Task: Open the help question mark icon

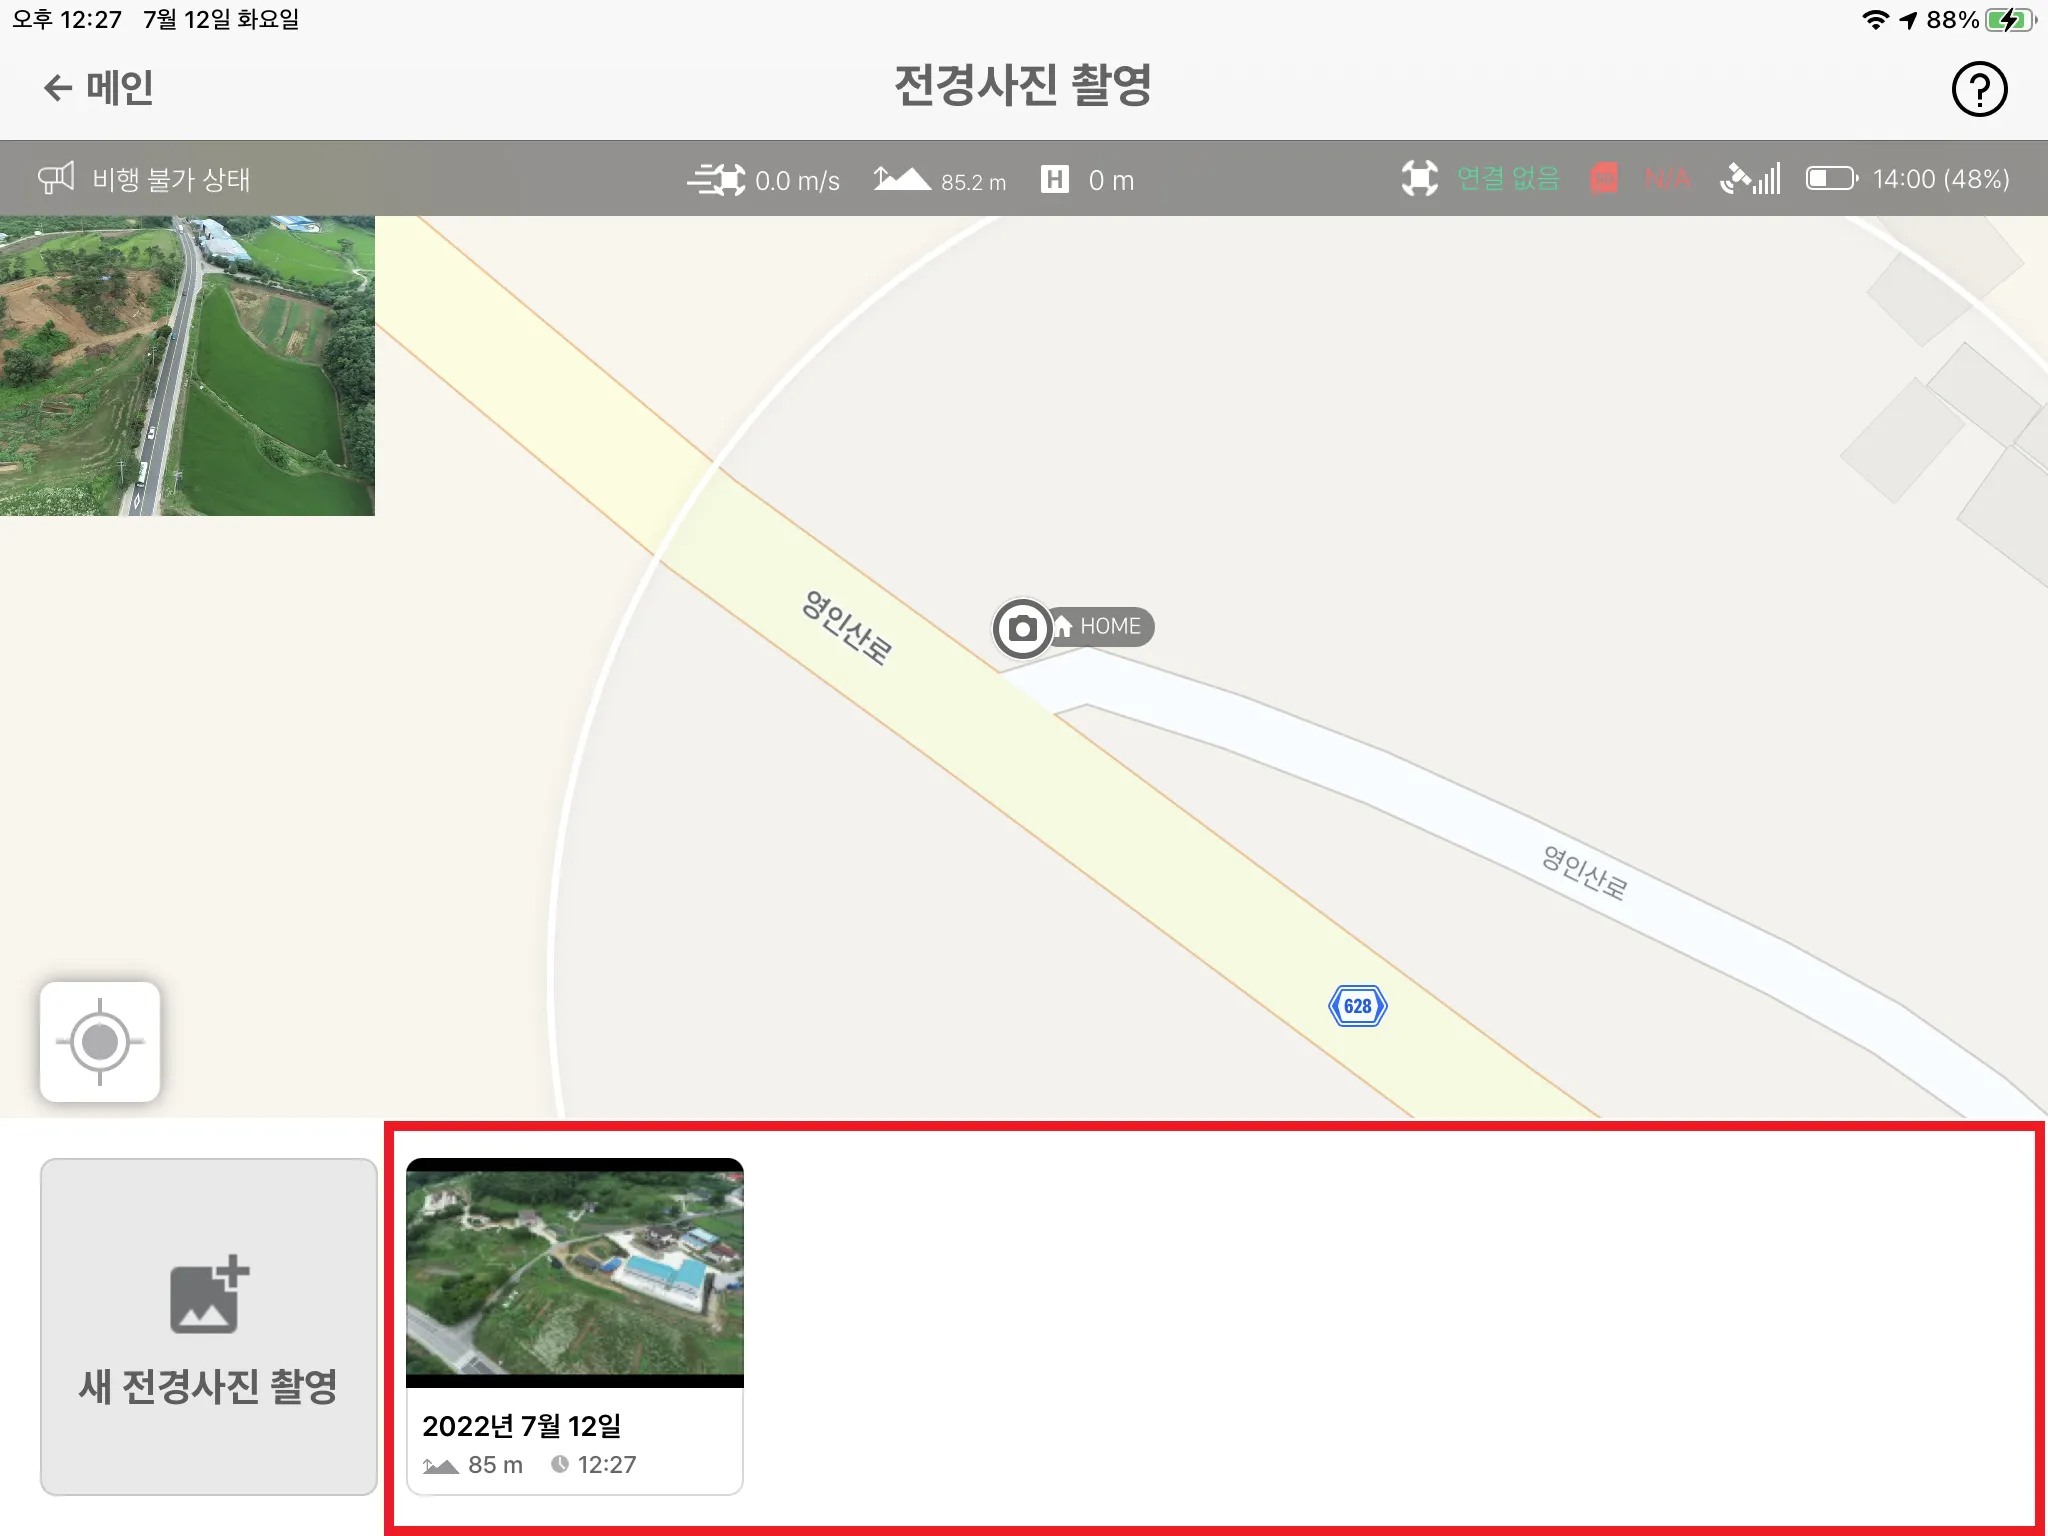Action: (x=1979, y=89)
